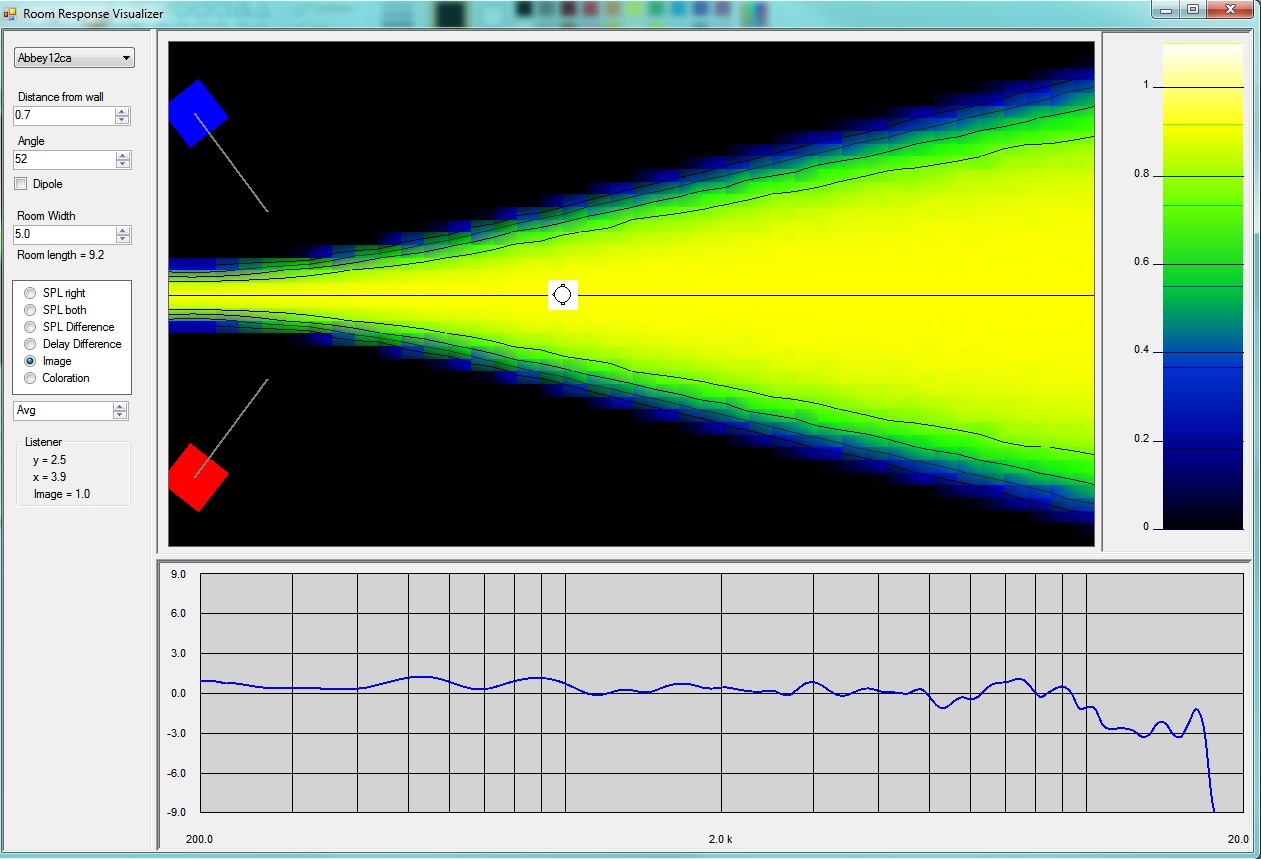
Task: Decrease Distance from wall value
Action: (122, 120)
